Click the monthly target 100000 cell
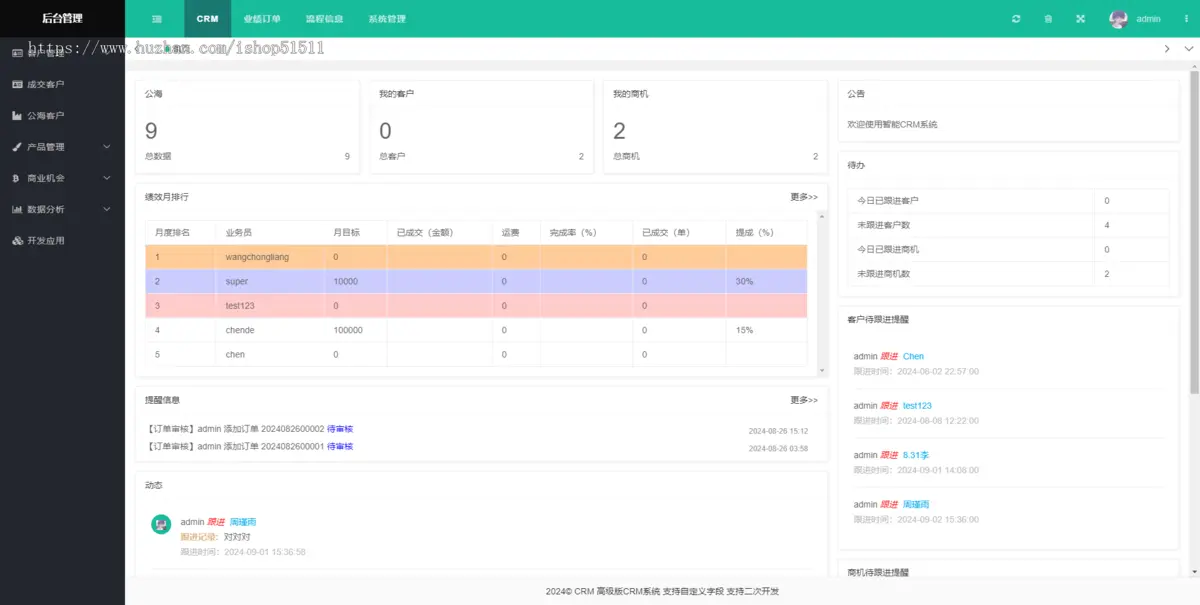The height and width of the screenshot is (605, 1200). 355,330
